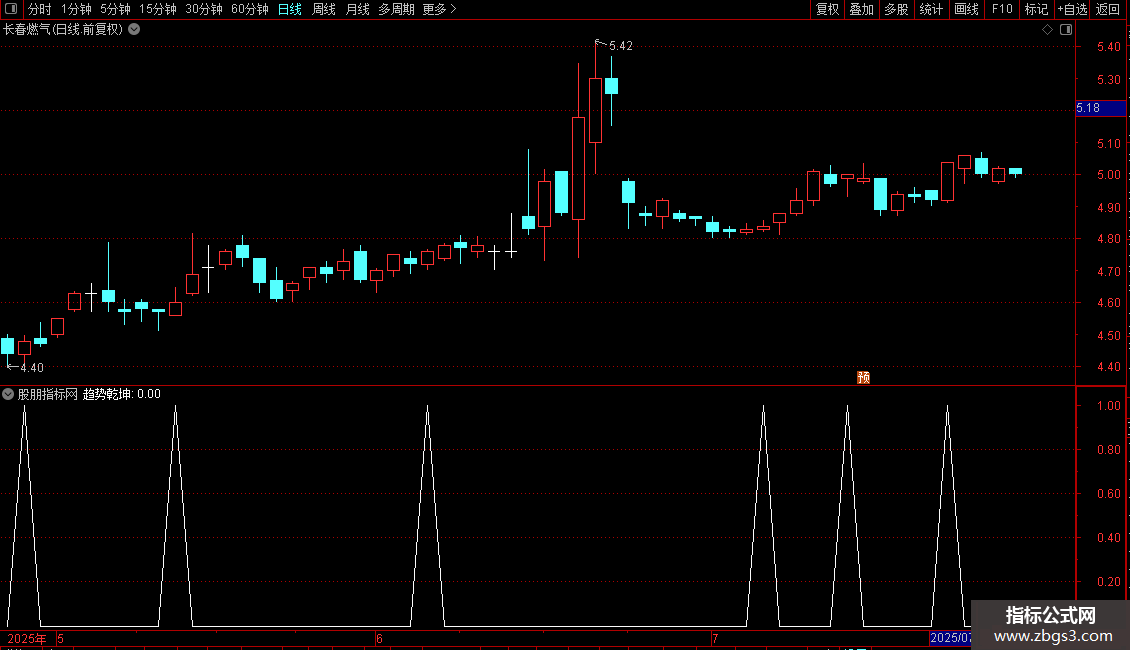Open 多股 multi-stock view

[x=896, y=9]
